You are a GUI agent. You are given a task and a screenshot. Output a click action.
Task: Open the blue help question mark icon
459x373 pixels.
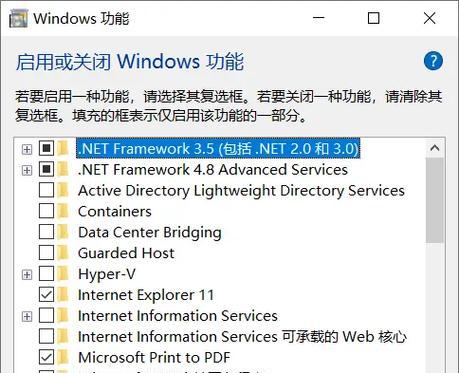tap(433, 61)
